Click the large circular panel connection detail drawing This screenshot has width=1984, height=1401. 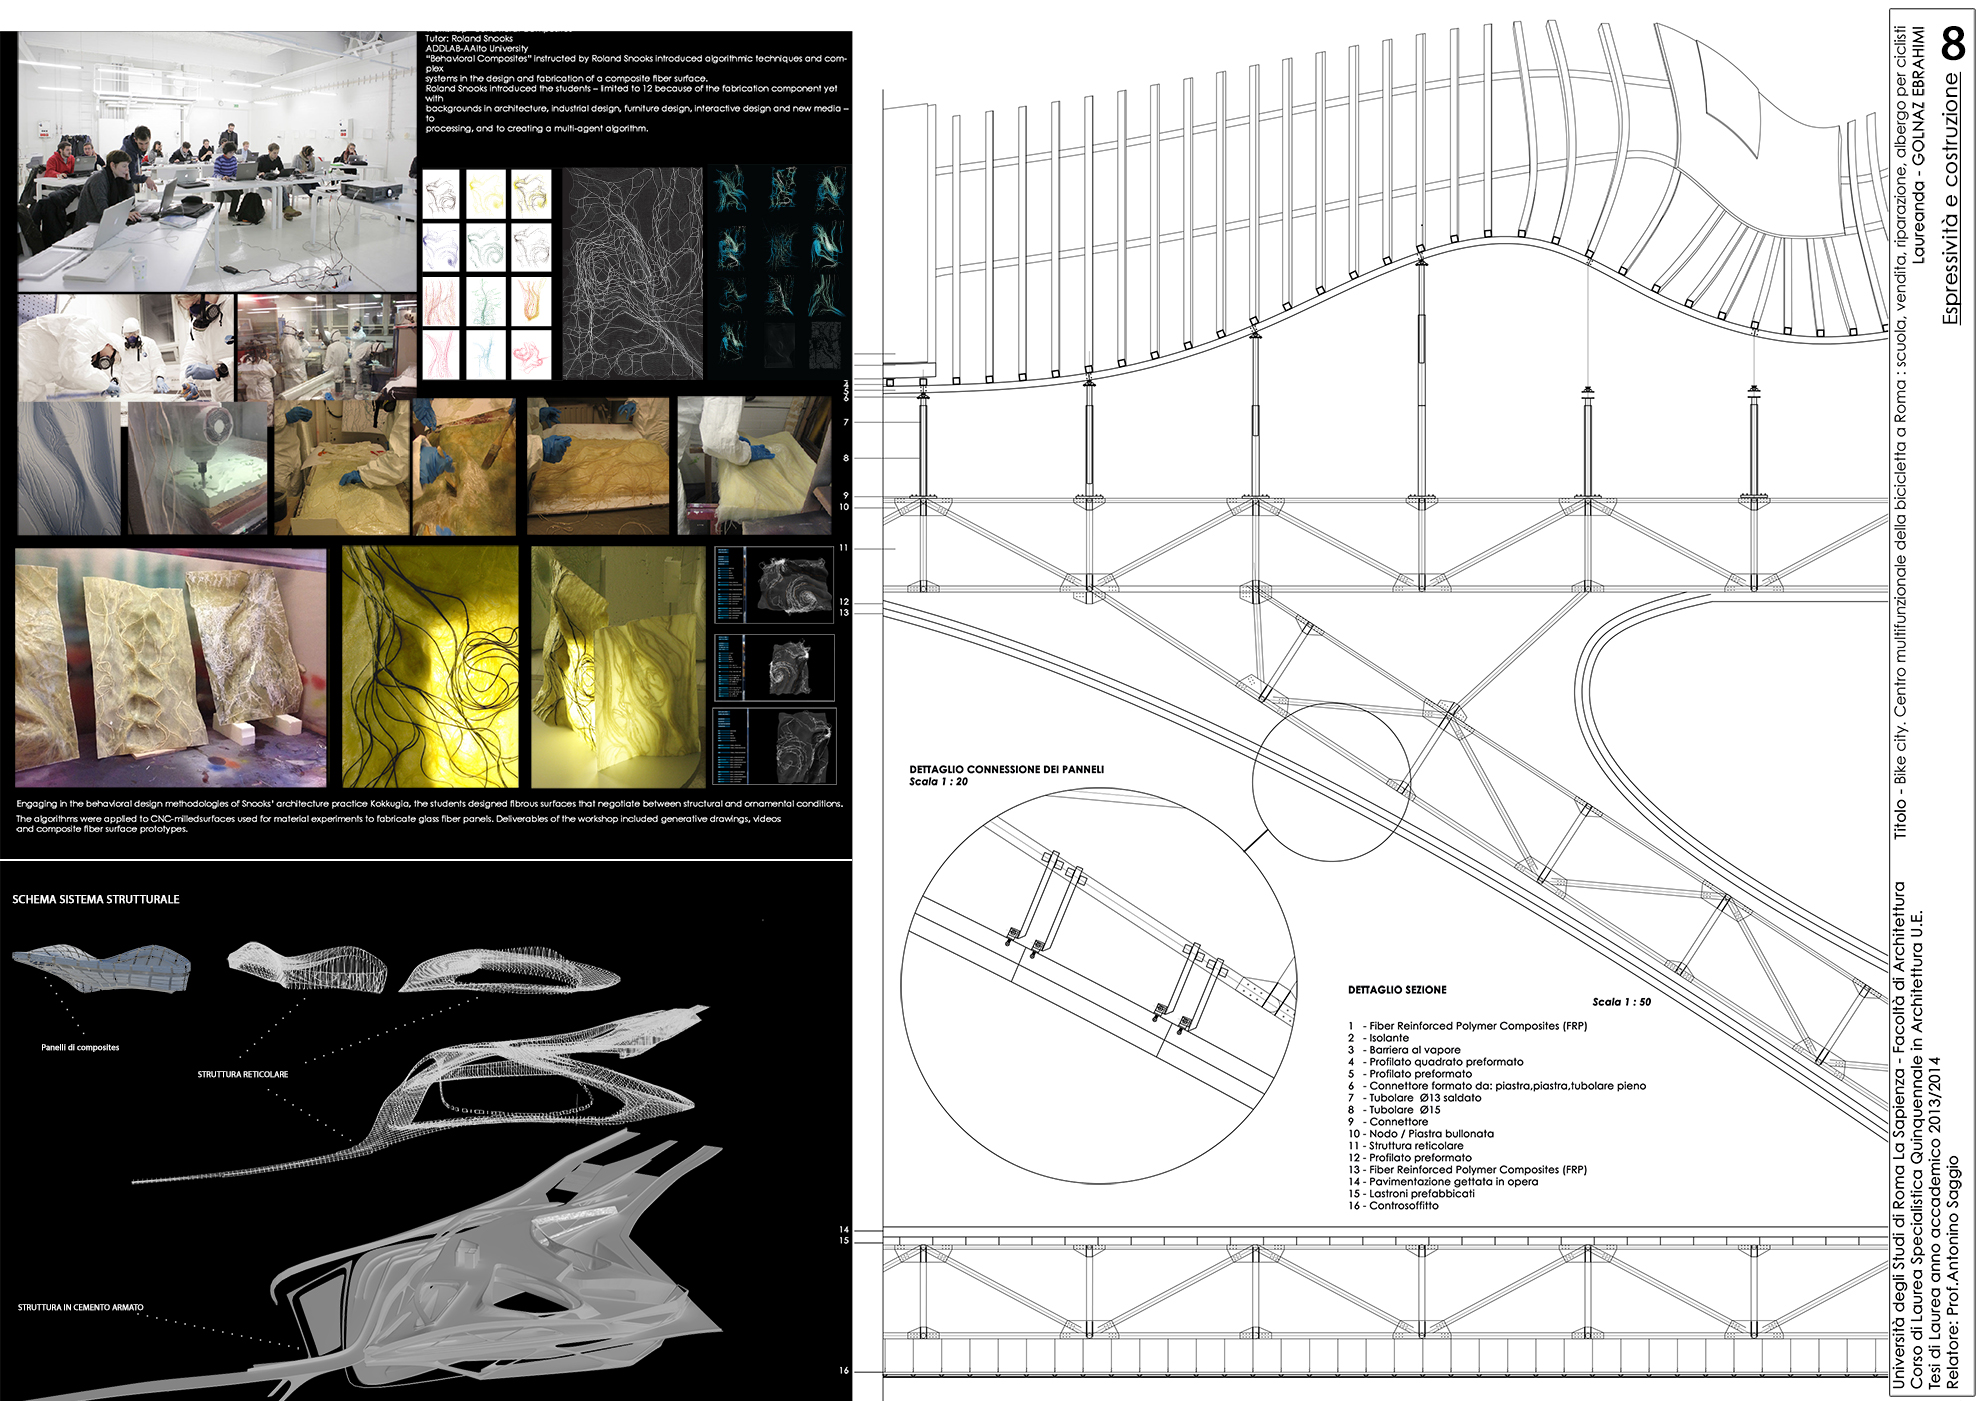(1098, 986)
